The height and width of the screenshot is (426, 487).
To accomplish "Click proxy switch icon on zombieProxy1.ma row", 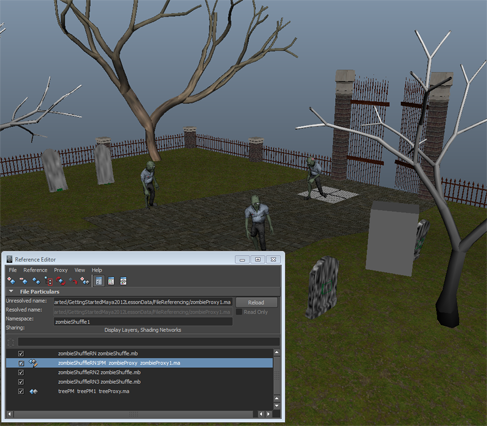I will pos(33,363).
